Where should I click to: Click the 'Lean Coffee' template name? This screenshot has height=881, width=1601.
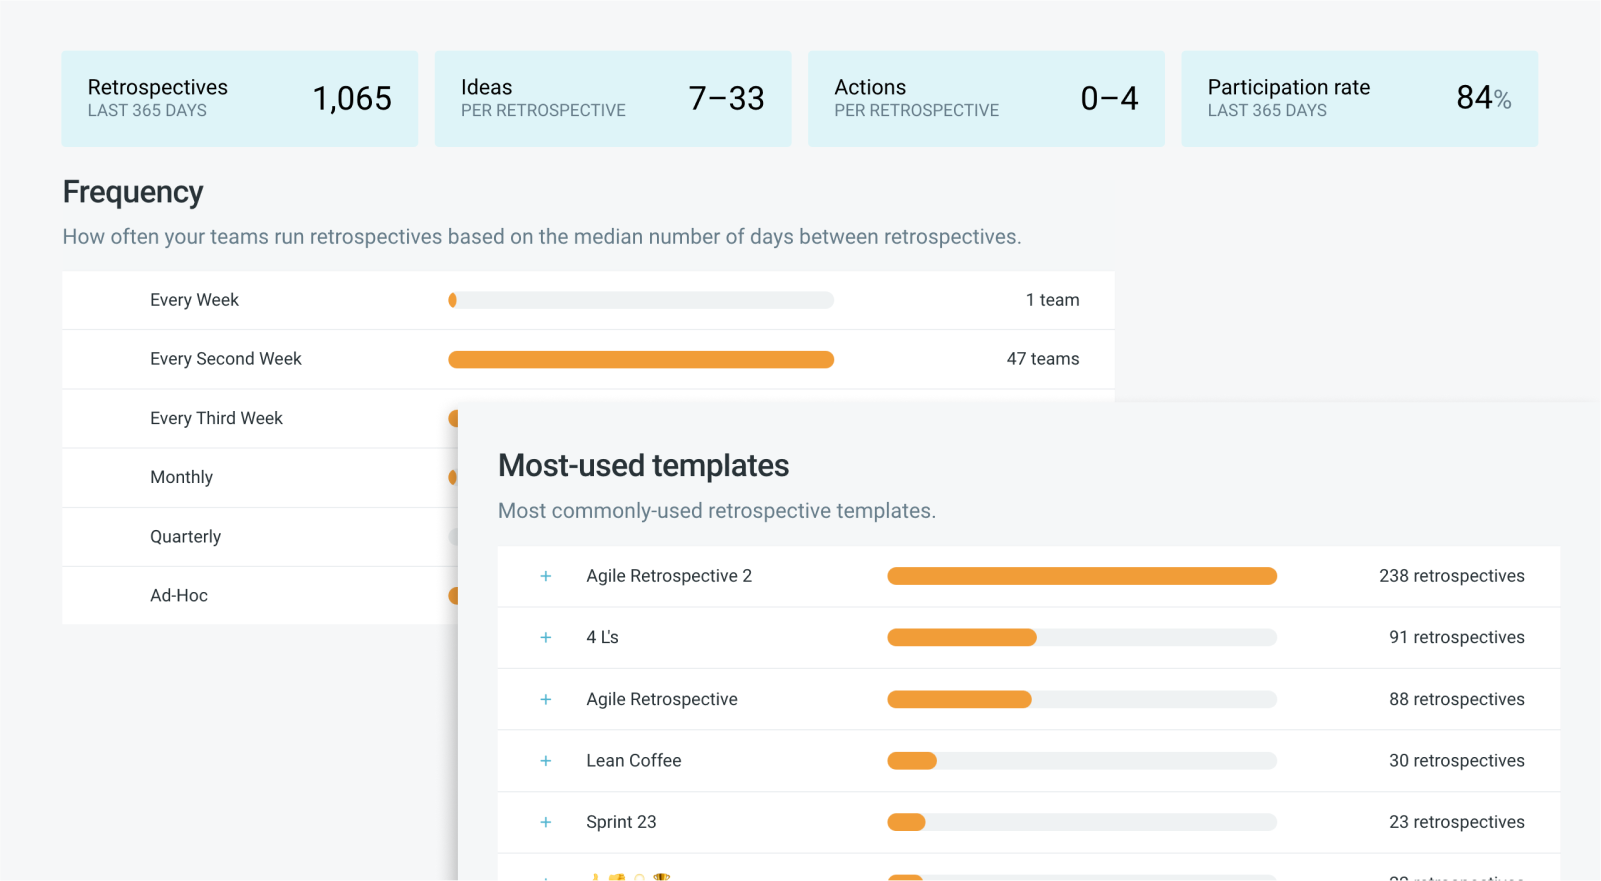coord(634,760)
